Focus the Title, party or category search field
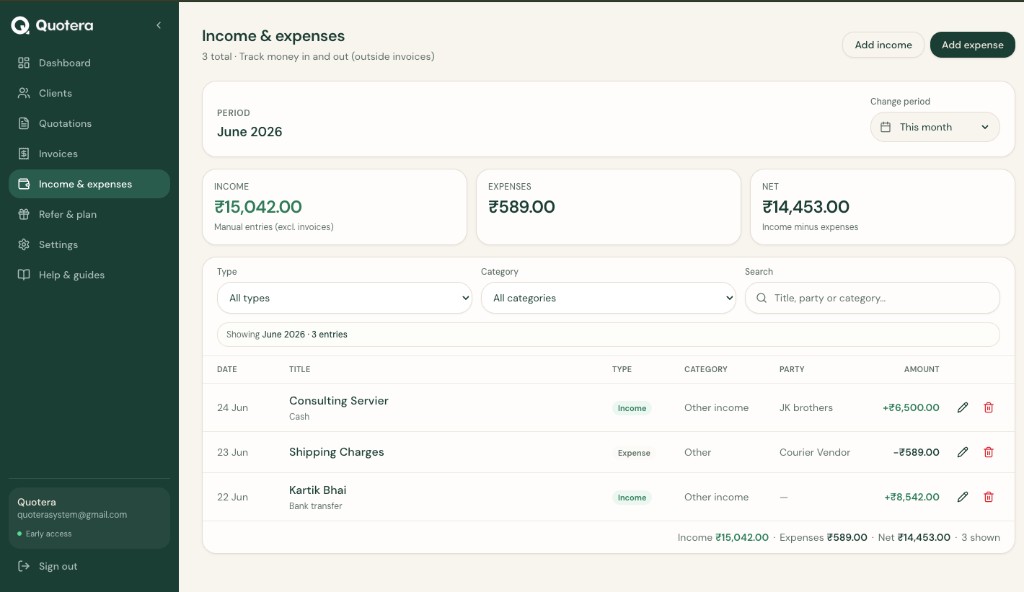 coord(872,298)
